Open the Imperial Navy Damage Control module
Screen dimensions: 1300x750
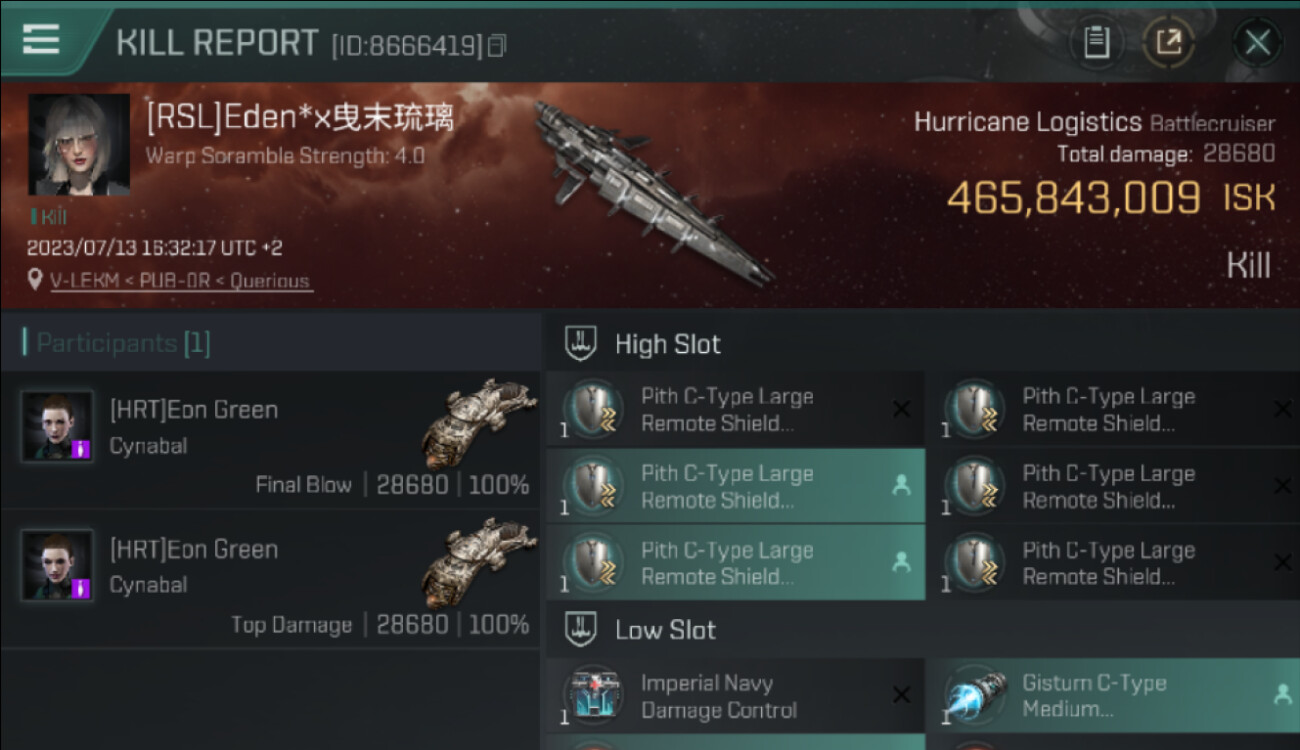click(x=735, y=696)
